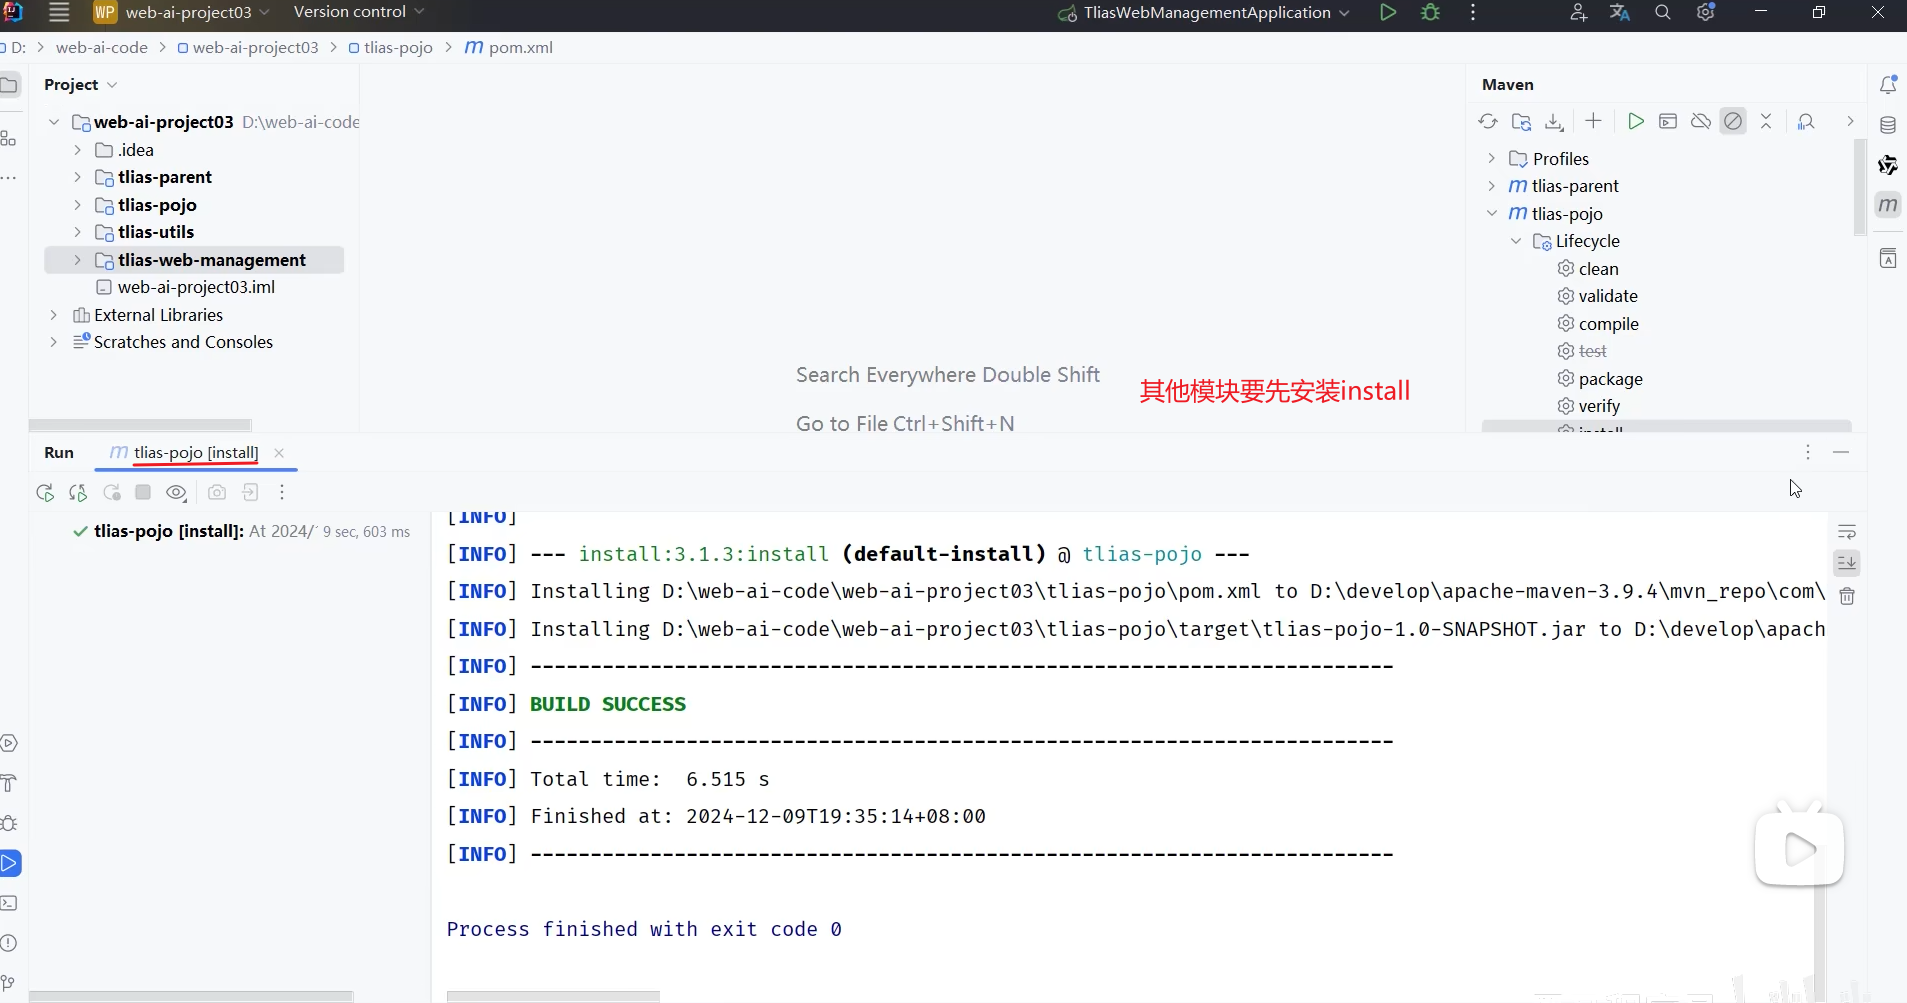The height and width of the screenshot is (1003, 1907).
Task: Toggle Run tool window sidebar icon
Action: (x=9, y=863)
